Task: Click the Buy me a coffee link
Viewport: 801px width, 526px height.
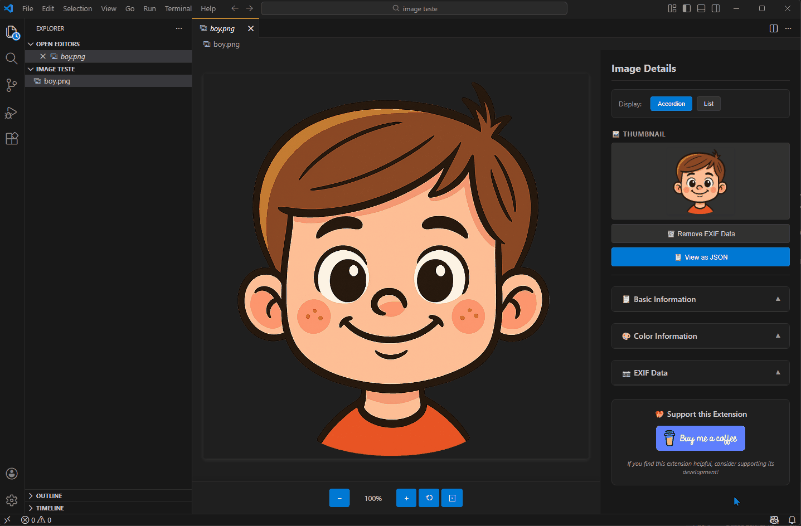Action: 700,438
